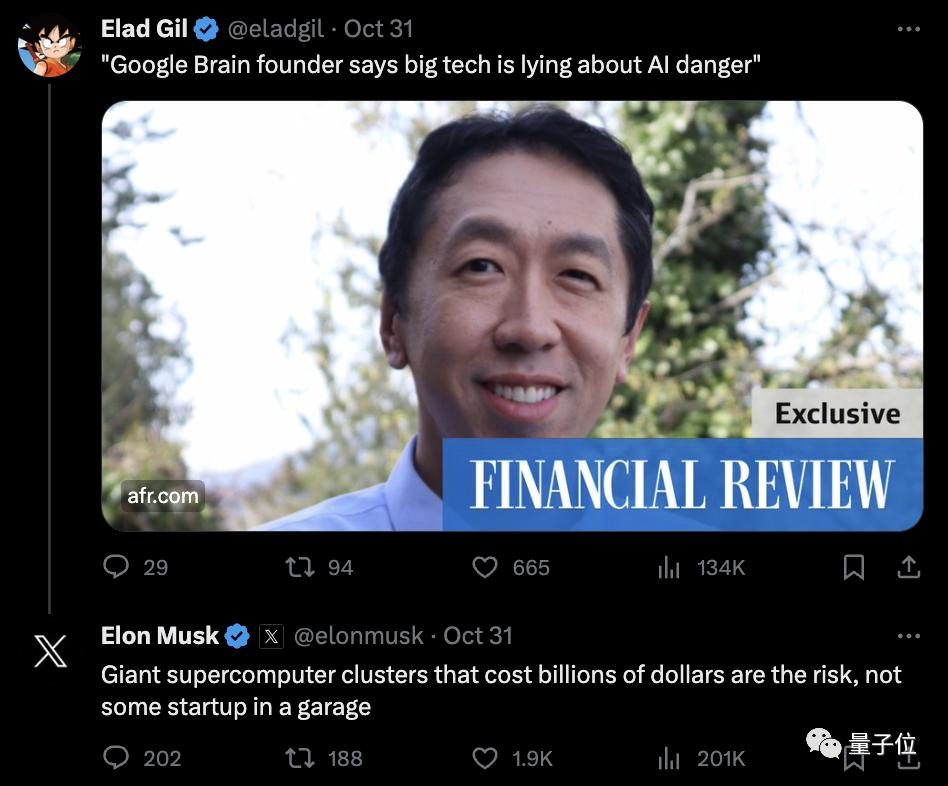This screenshot has width=948, height=786.
Task: Repost Elad Gil's tweet
Action: 300,567
